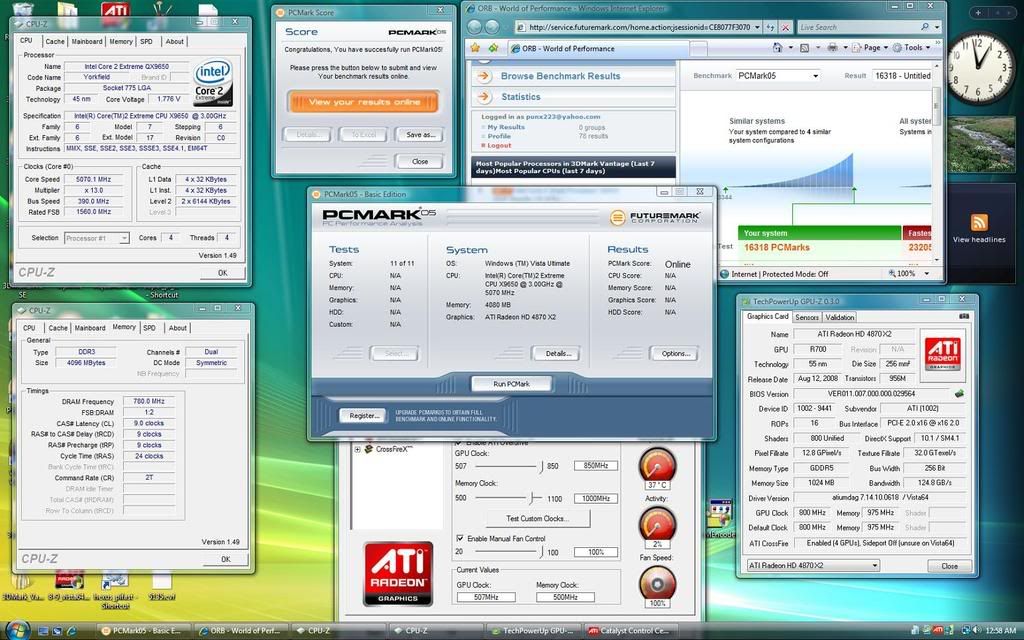Image resolution: width=1024 pixels, height=640 pixels.
Task: Click the Show Desktop quick launch icon
Action: pyautogui.click(x=43, y=631)
